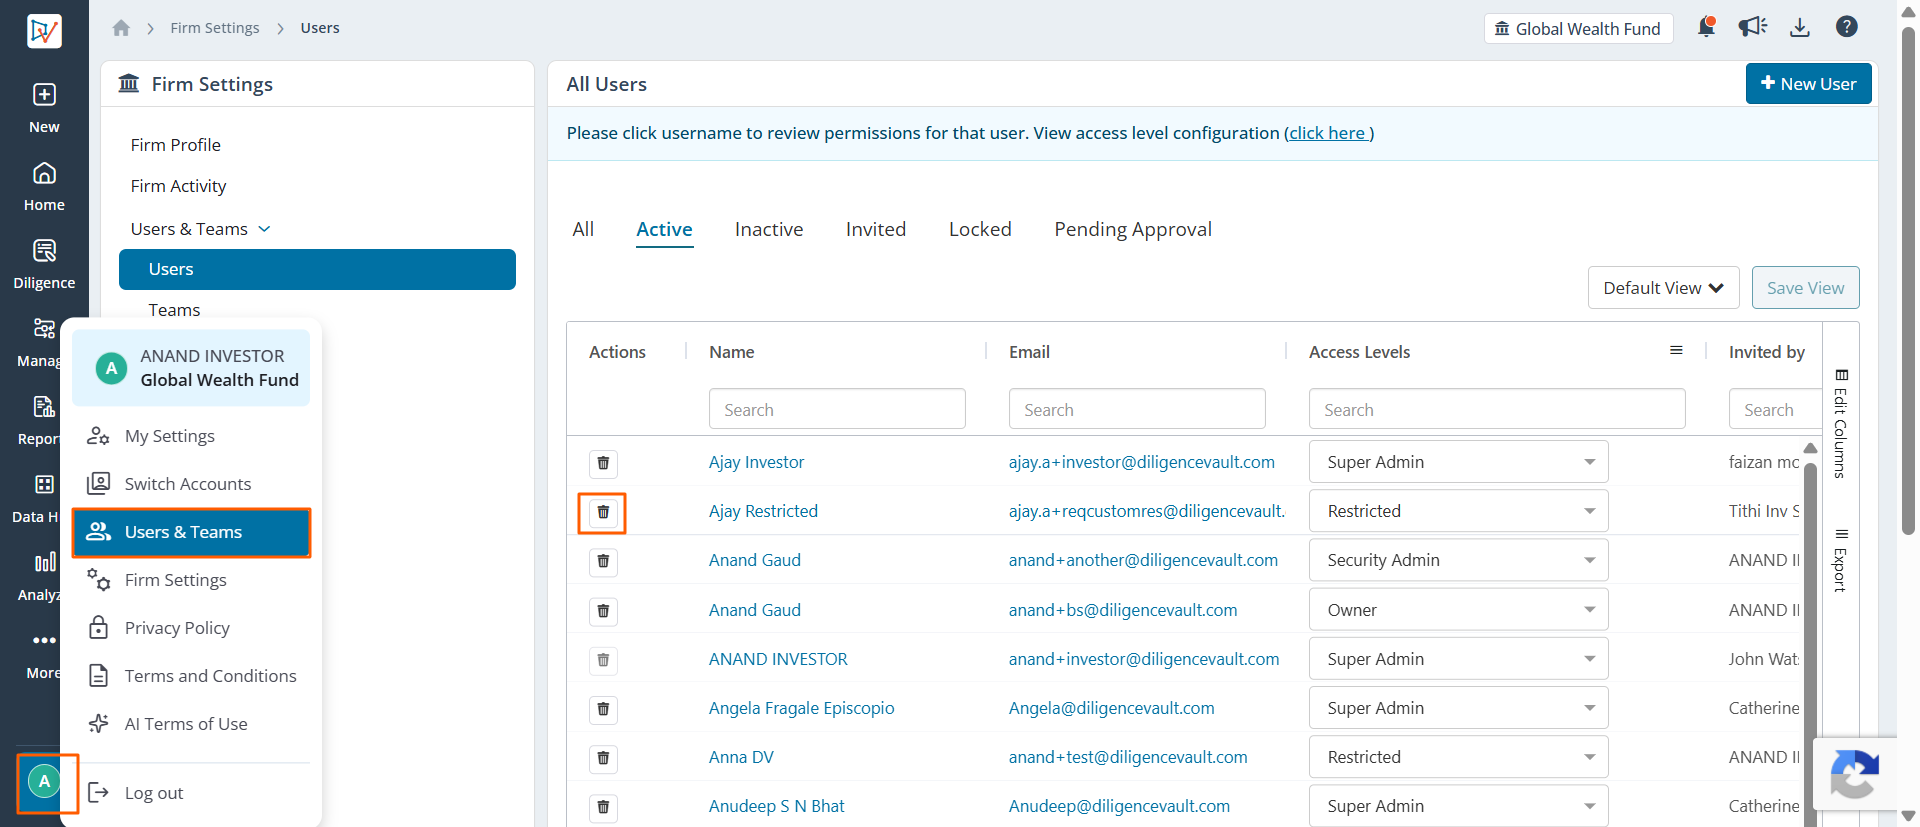
Task: Click the reCAPTCHA badge
Action: [1855, 773]
